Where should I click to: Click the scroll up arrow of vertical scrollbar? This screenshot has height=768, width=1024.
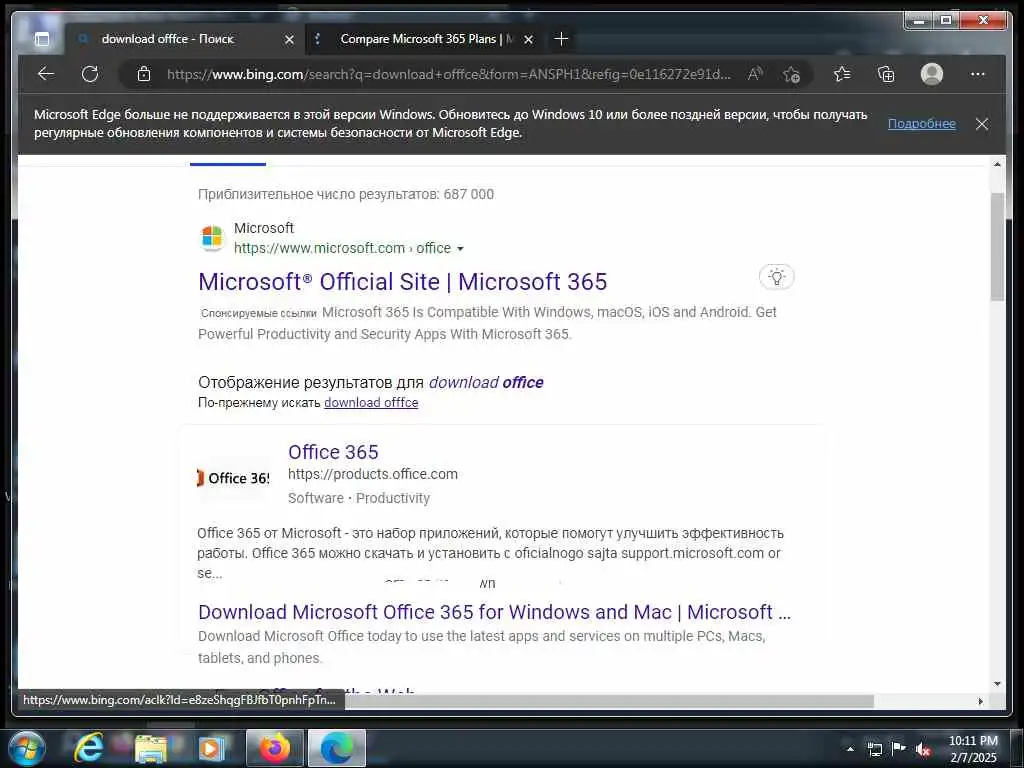click(997, 164)
